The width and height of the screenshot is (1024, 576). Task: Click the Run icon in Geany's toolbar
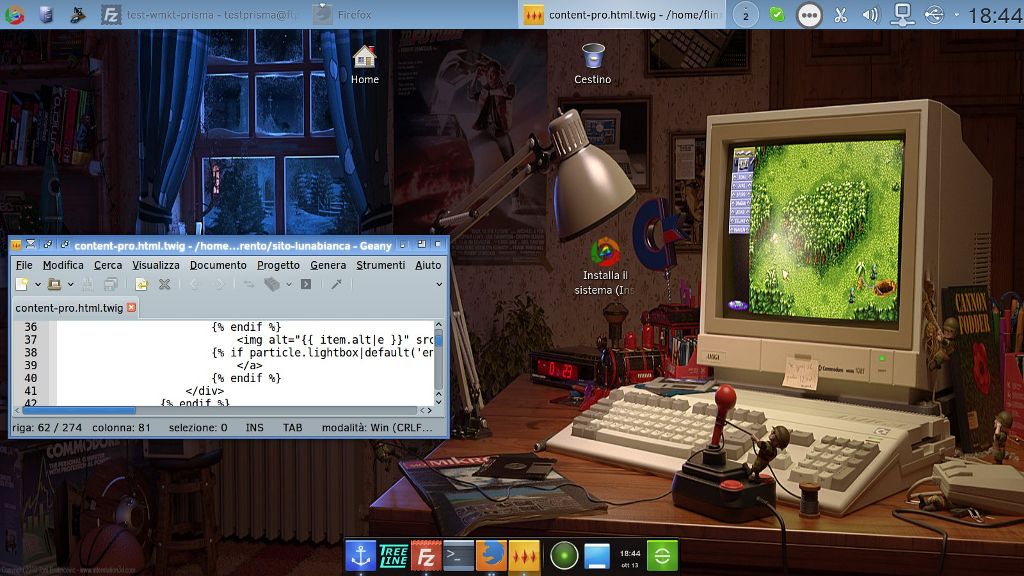pyautogui.click(x=306, y=285)
